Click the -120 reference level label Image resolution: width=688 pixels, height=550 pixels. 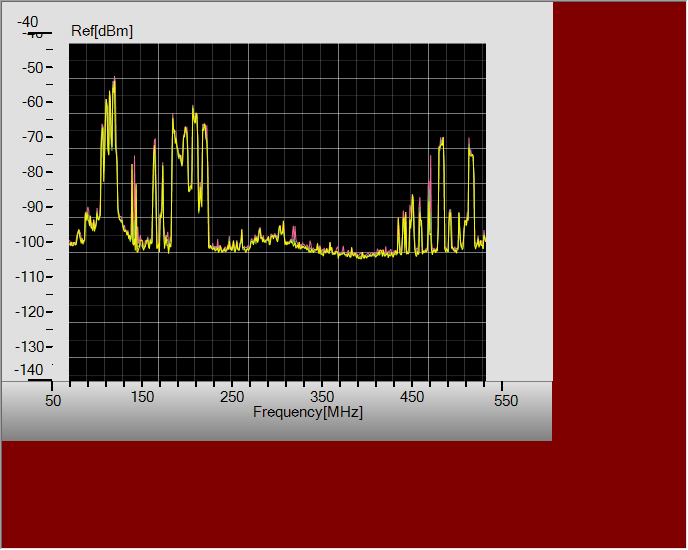point(29,312)
